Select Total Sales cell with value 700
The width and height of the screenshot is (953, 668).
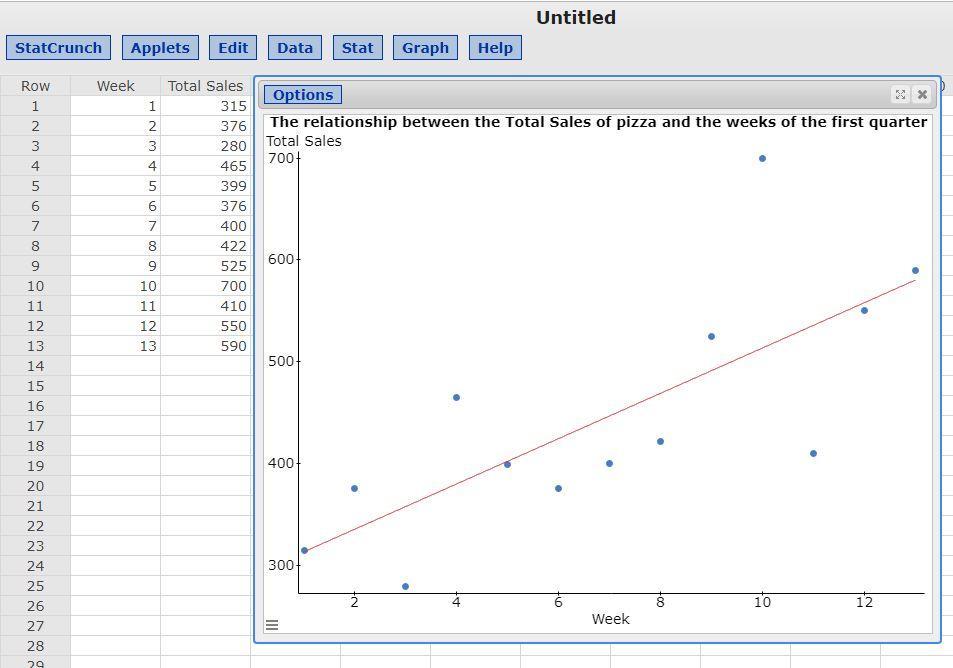point(205,286)
